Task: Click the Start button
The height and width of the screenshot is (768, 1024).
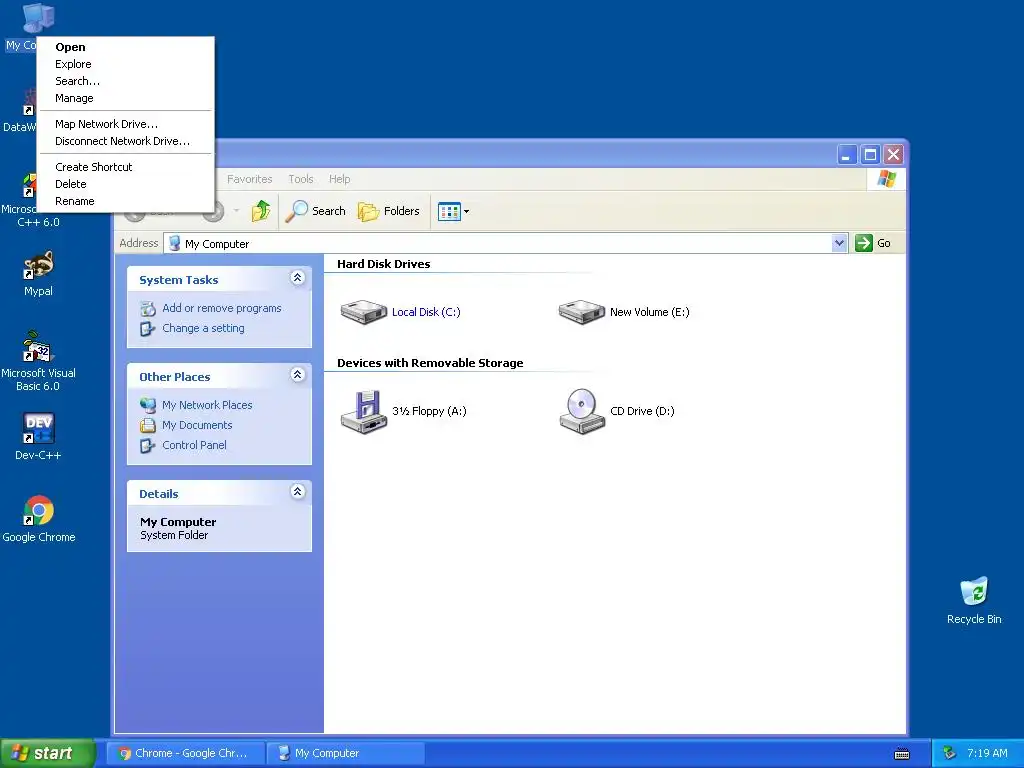Action: [x=48, y=753]
